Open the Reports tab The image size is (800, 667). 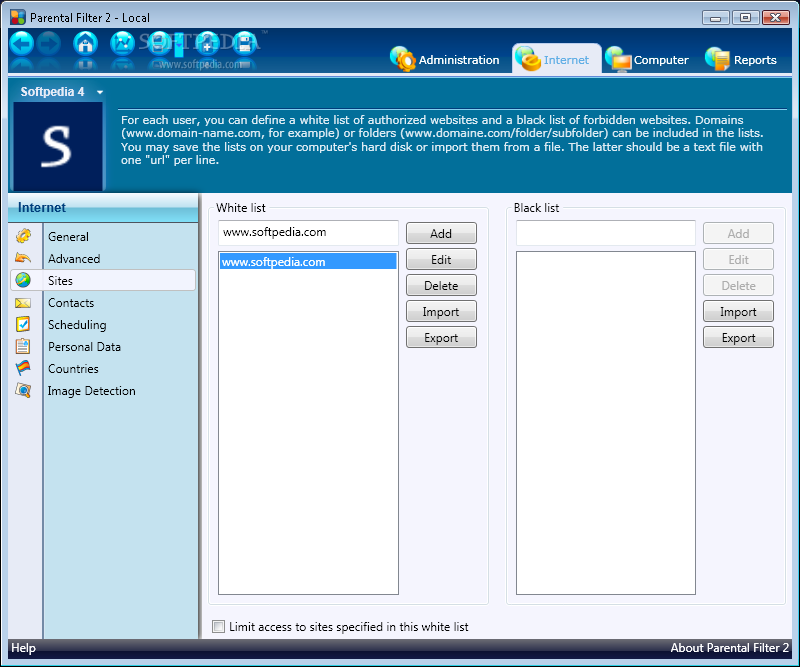[x=741, y=59]
